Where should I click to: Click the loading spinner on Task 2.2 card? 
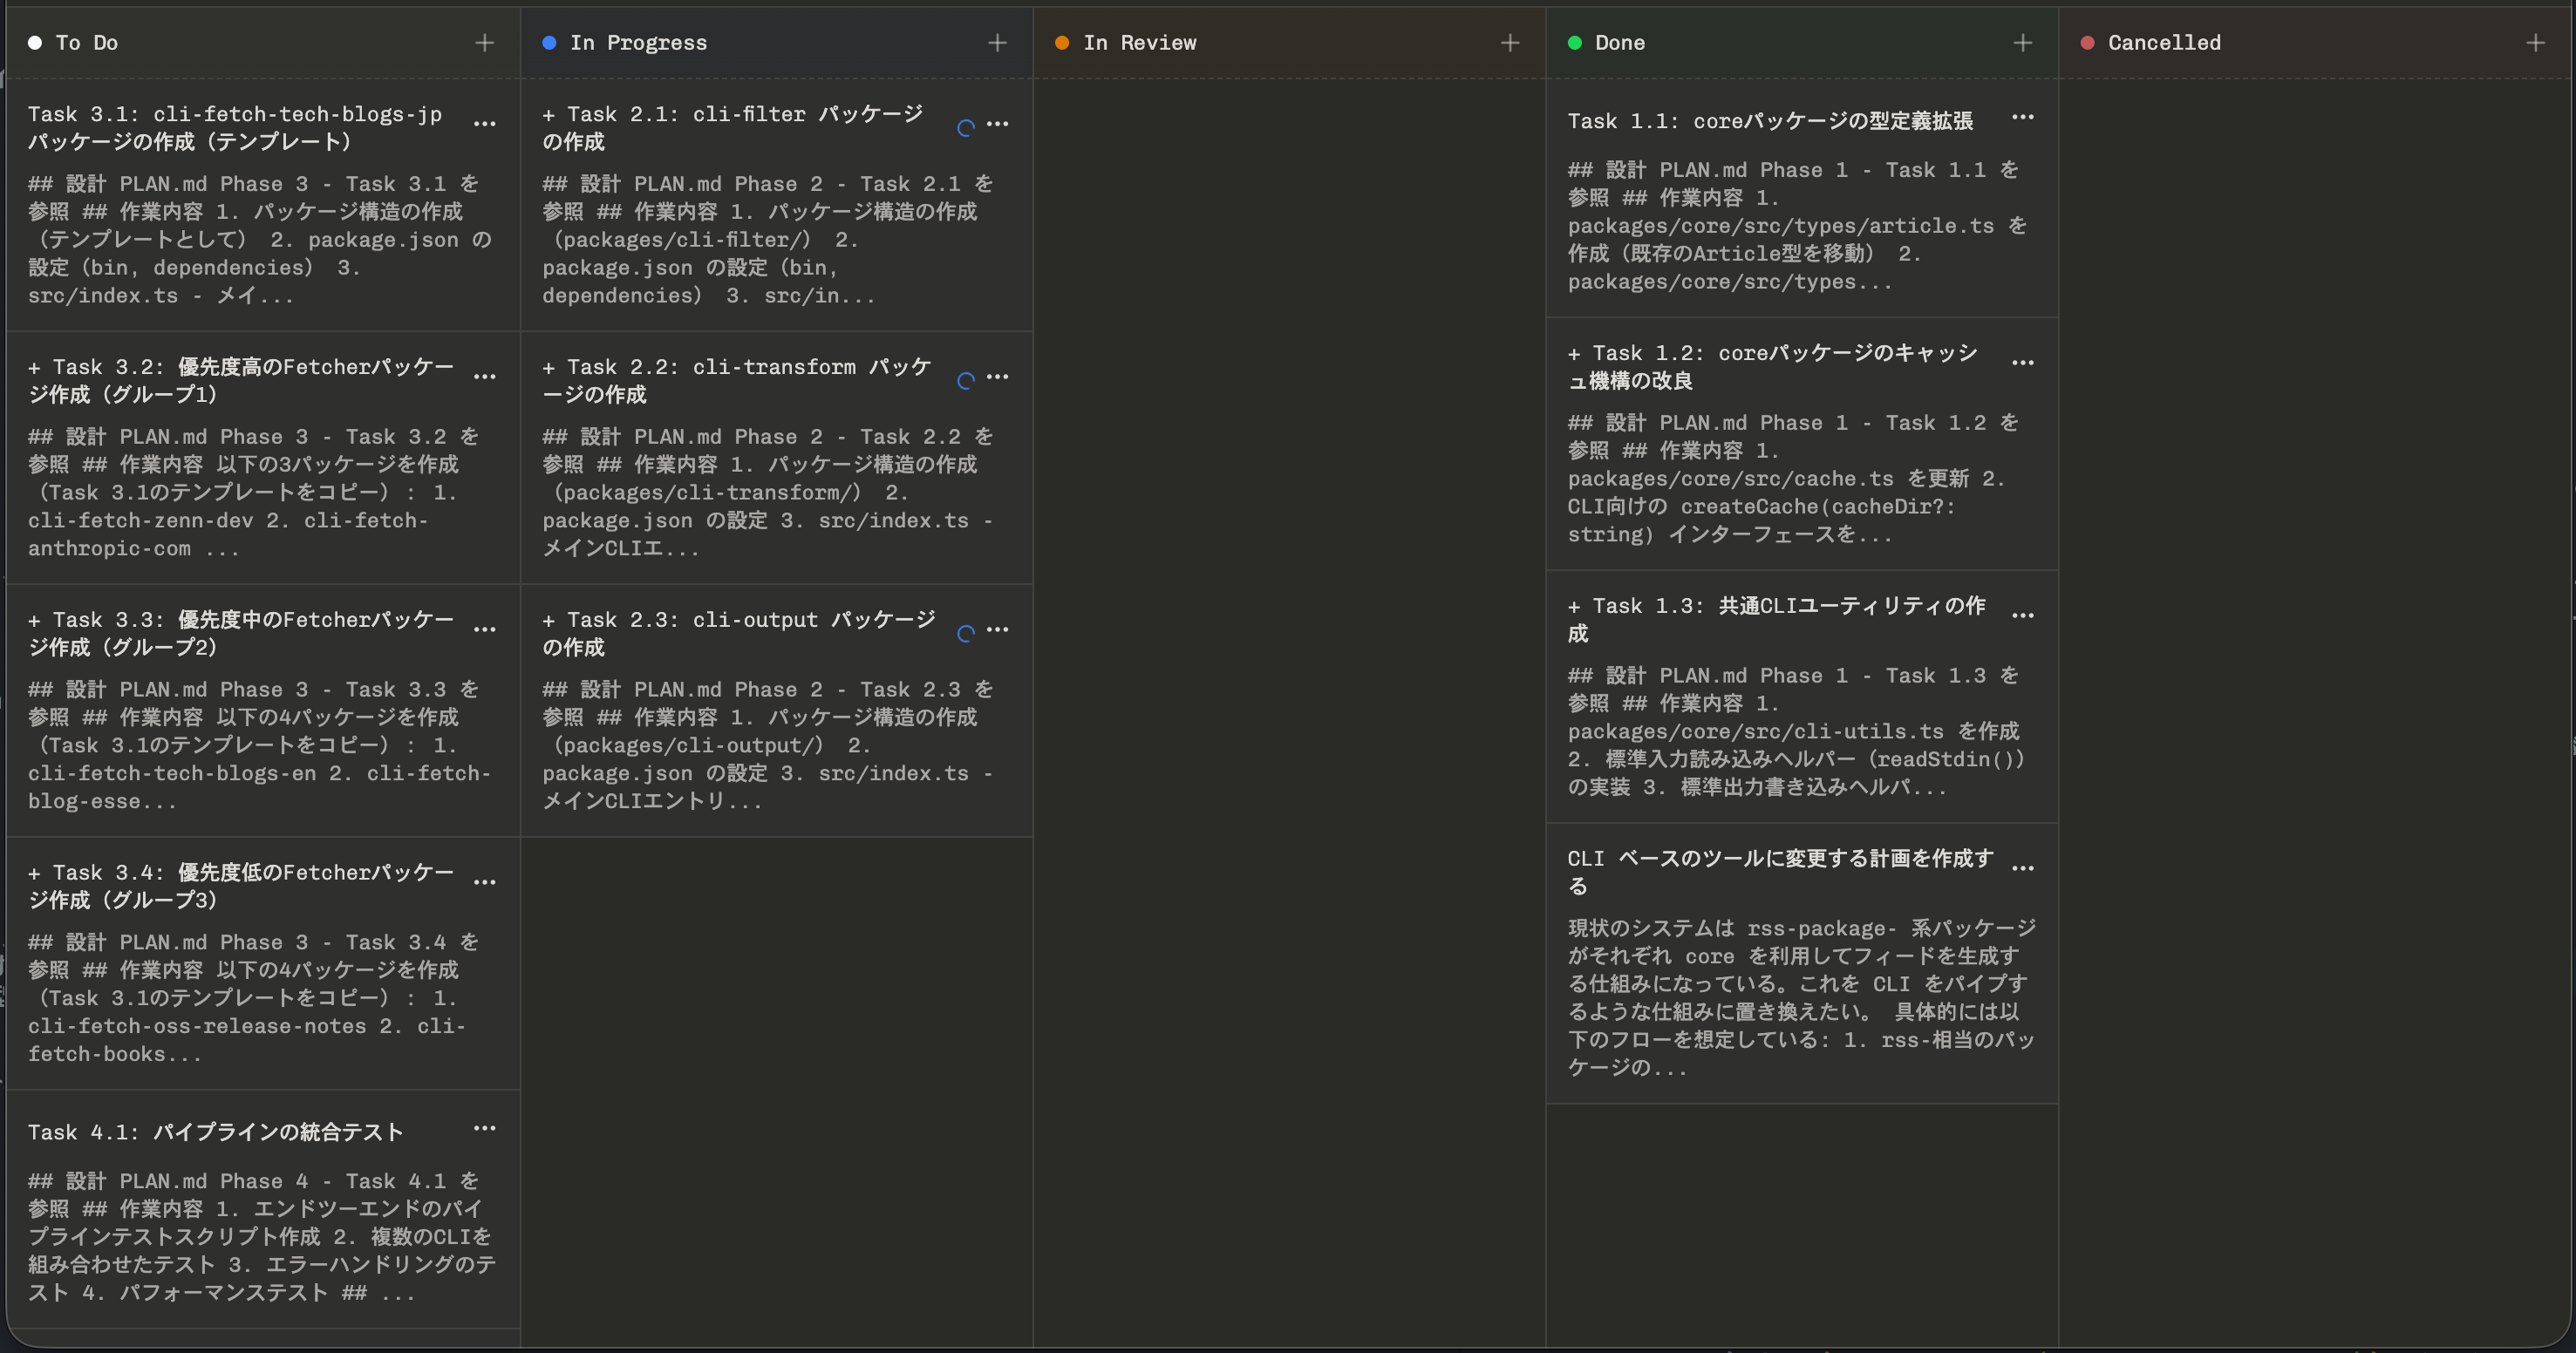tap(965, 381)
